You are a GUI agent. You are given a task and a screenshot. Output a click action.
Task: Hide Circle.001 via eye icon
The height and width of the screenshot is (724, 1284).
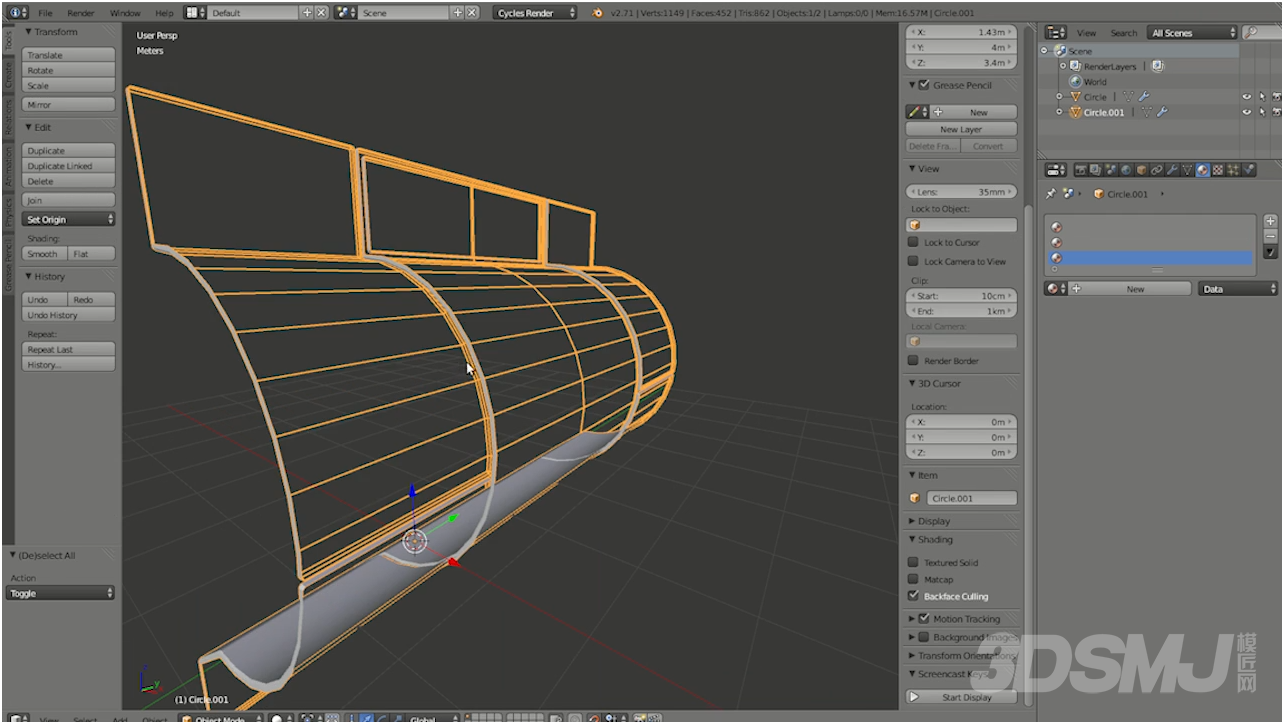point(1247,112)
